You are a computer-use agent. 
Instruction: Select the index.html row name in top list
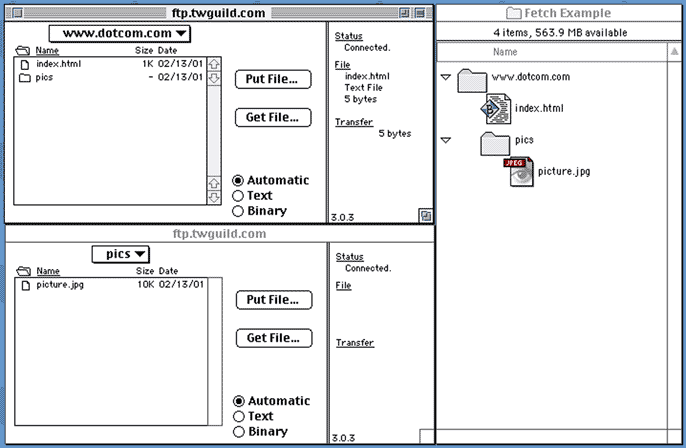pyautogui.click(x=59, y=64)
